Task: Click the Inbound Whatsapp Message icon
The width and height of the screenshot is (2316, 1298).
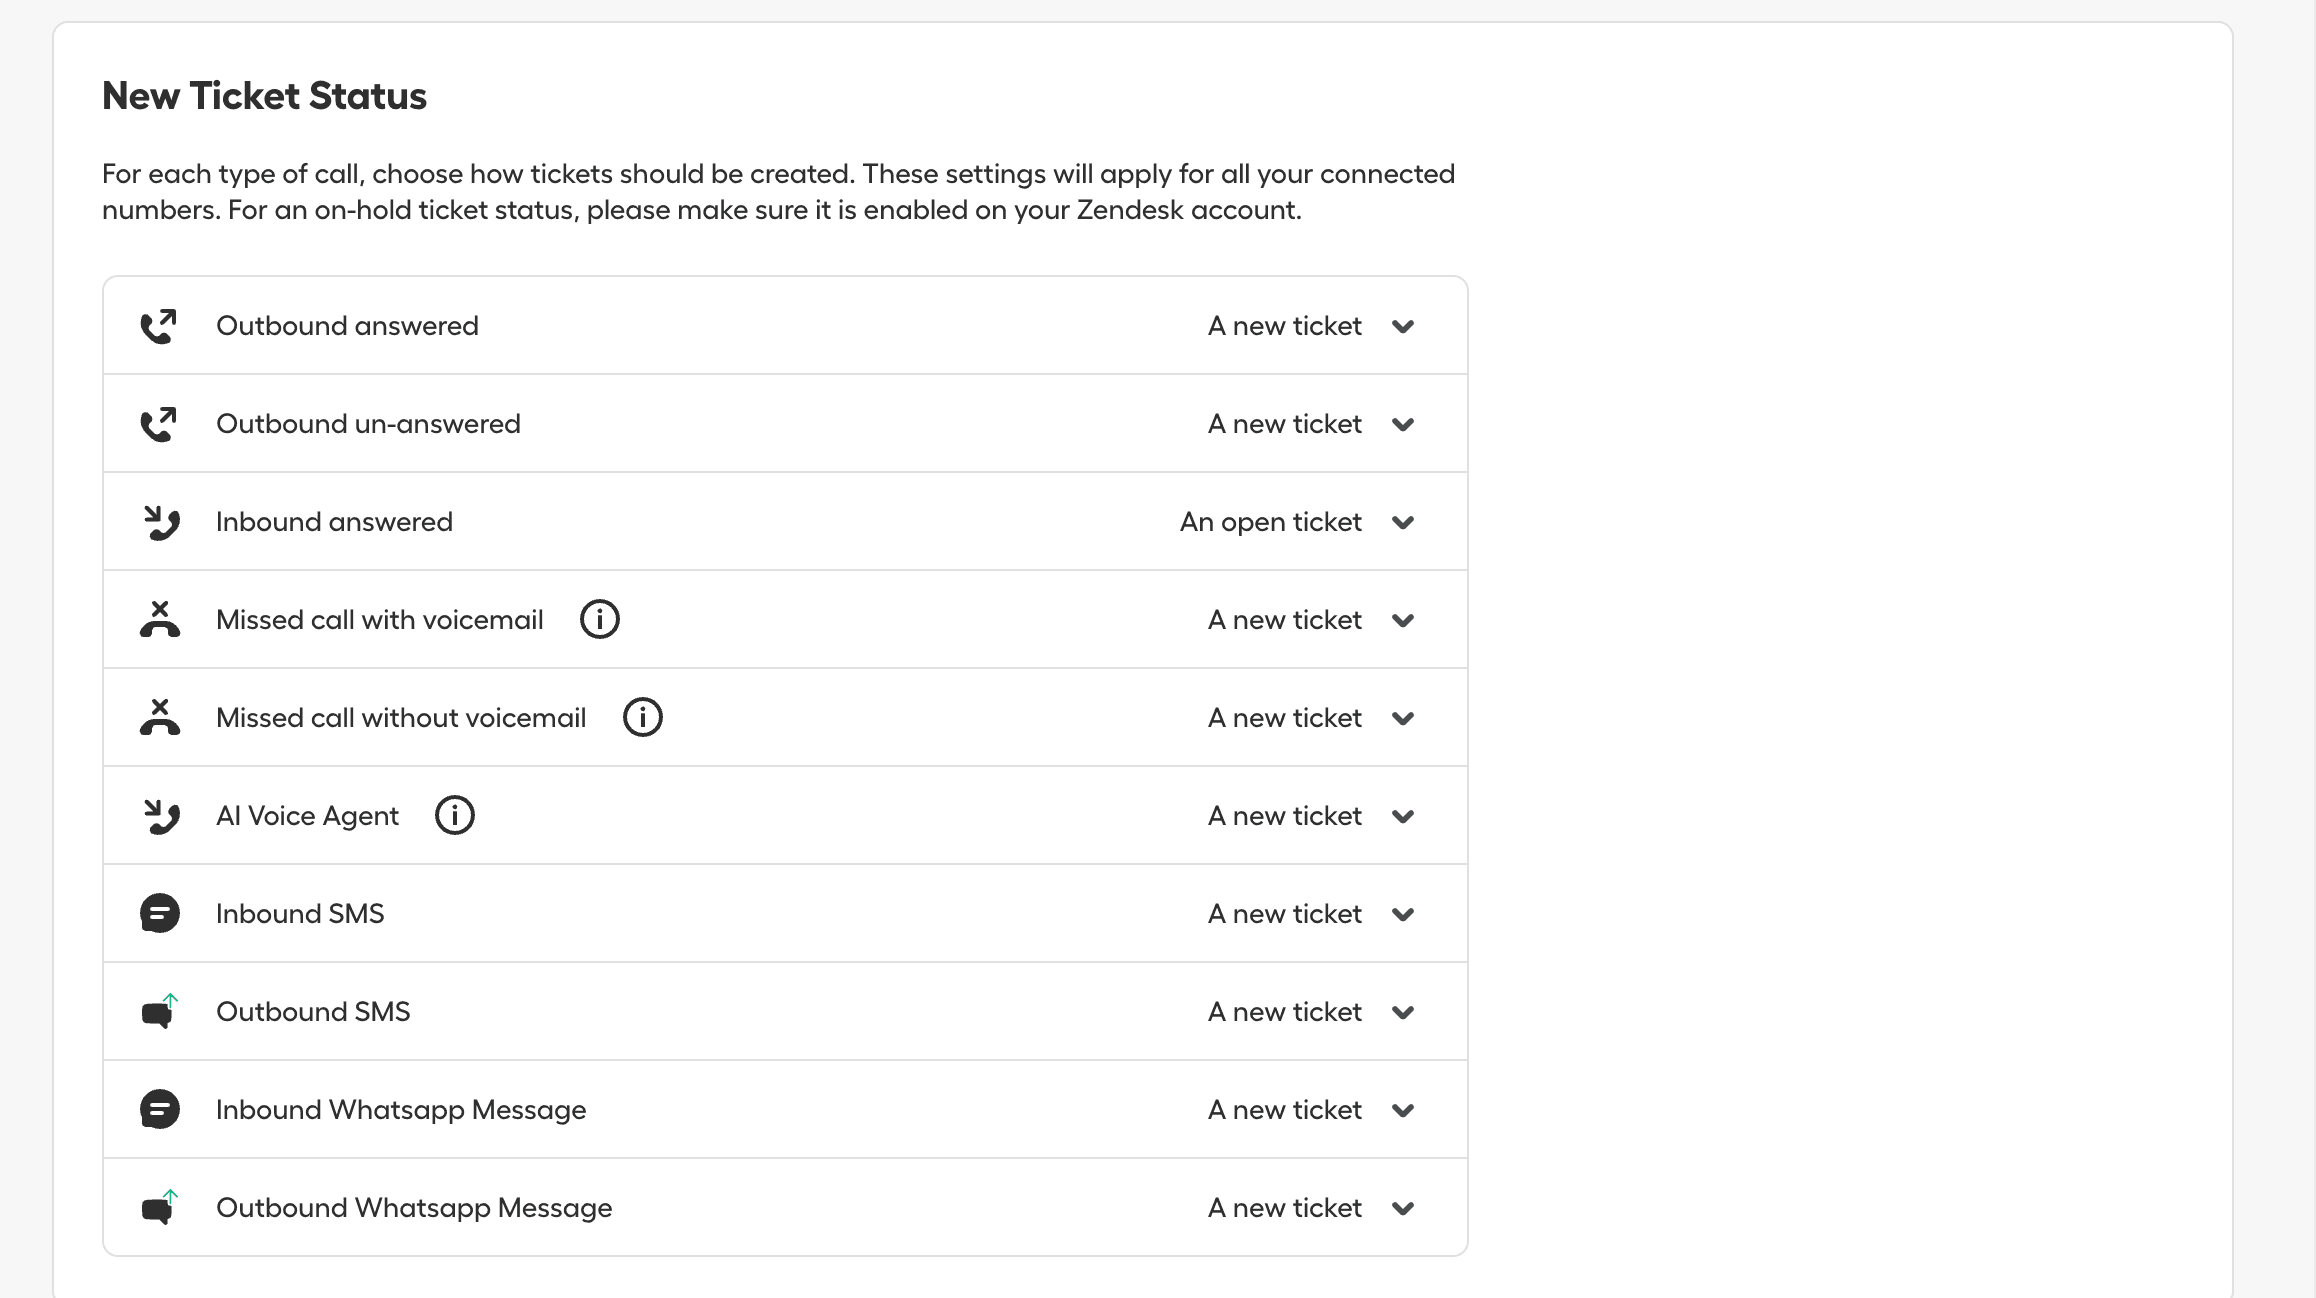Action: pos(160,1109)
